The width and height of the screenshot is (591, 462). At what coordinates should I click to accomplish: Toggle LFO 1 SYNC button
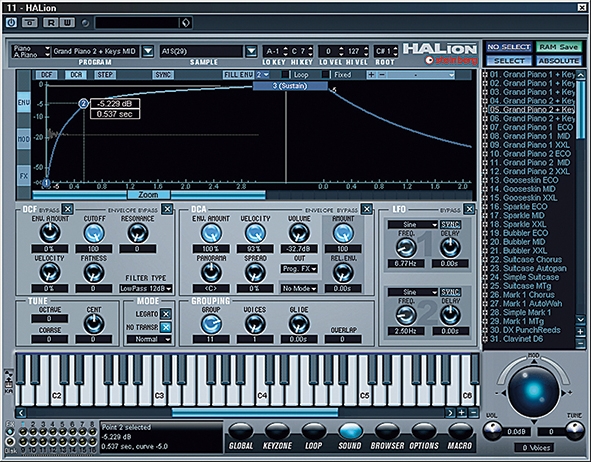(x=450, y=225)
